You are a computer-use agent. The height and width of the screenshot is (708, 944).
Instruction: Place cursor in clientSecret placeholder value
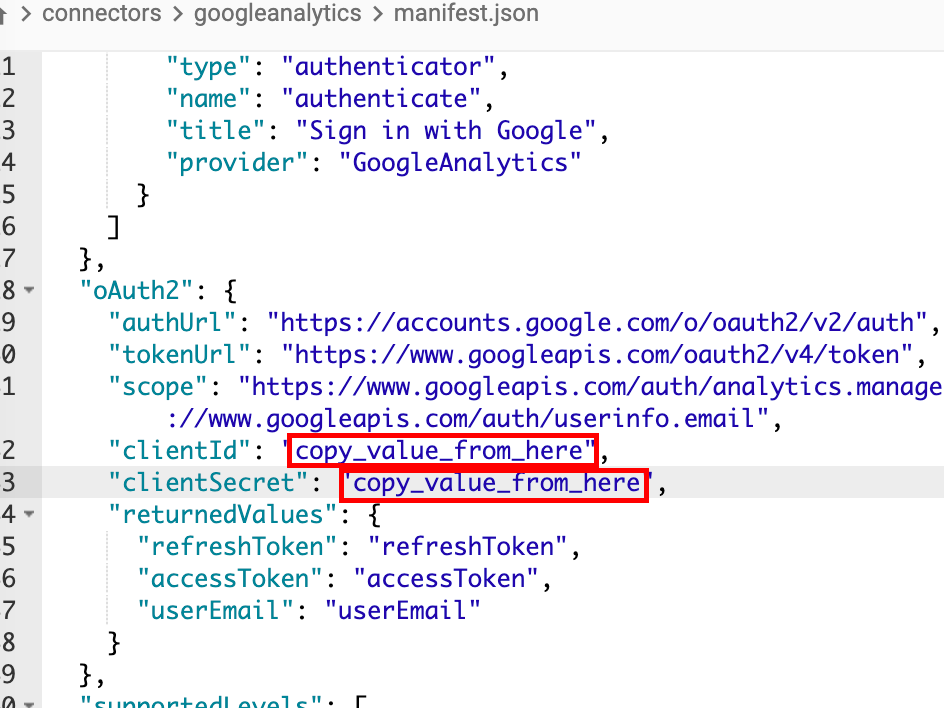496,484
